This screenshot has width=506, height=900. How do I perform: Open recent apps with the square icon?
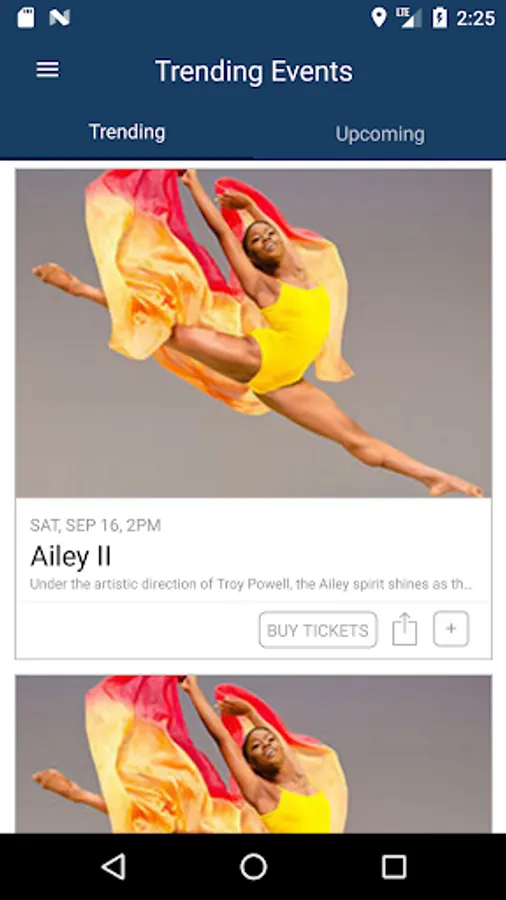[x=394, y=866]
